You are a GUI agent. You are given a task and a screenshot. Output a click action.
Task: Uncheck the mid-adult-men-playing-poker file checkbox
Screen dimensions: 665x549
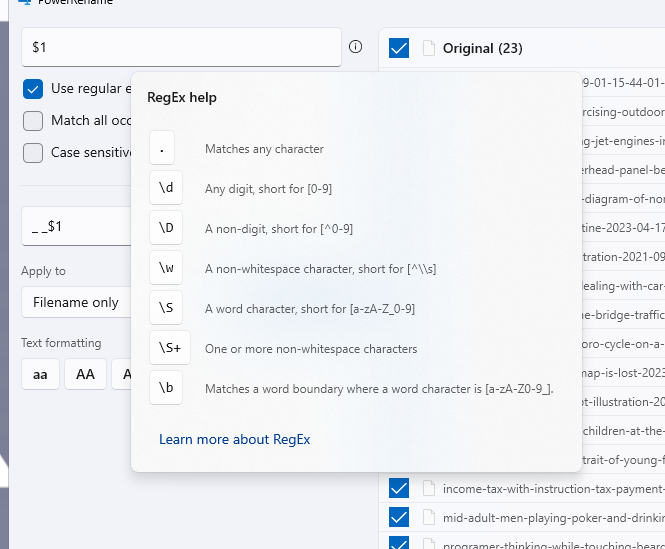pos(399,517)
